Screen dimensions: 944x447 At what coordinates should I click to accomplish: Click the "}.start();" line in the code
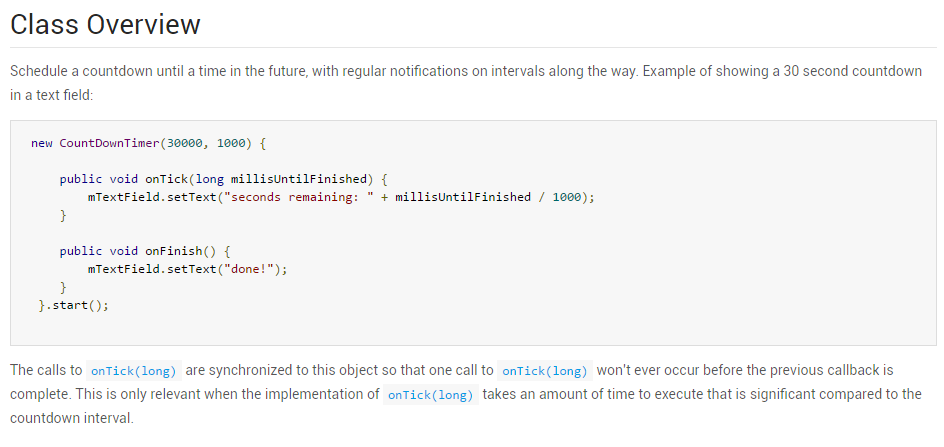[x=73, y=305]
